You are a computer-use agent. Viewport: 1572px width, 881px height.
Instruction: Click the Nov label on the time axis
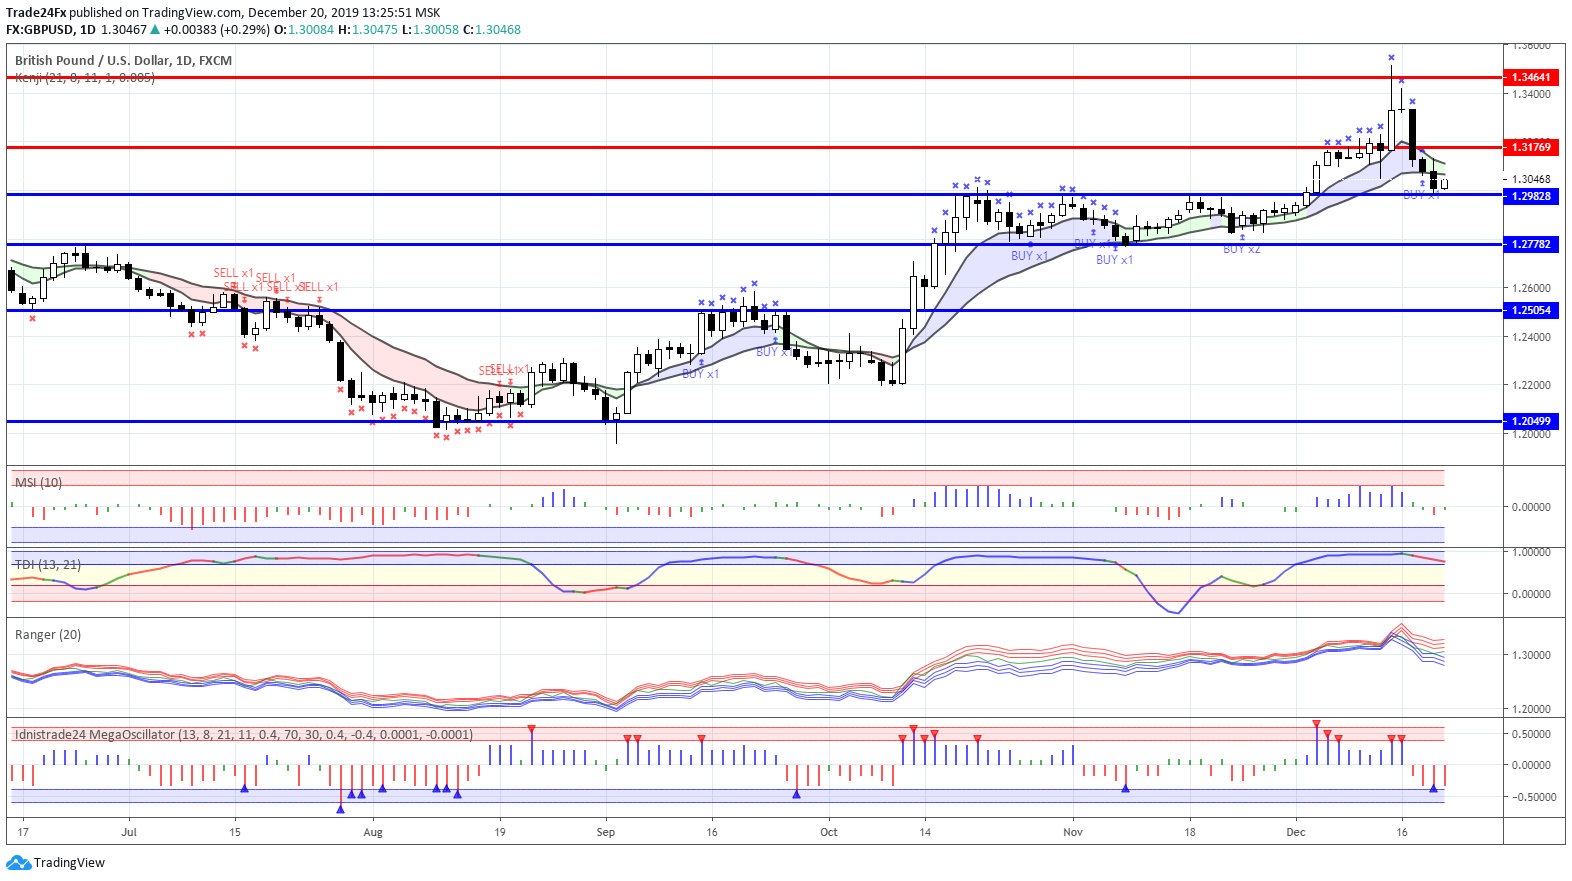coord(1073,831)
